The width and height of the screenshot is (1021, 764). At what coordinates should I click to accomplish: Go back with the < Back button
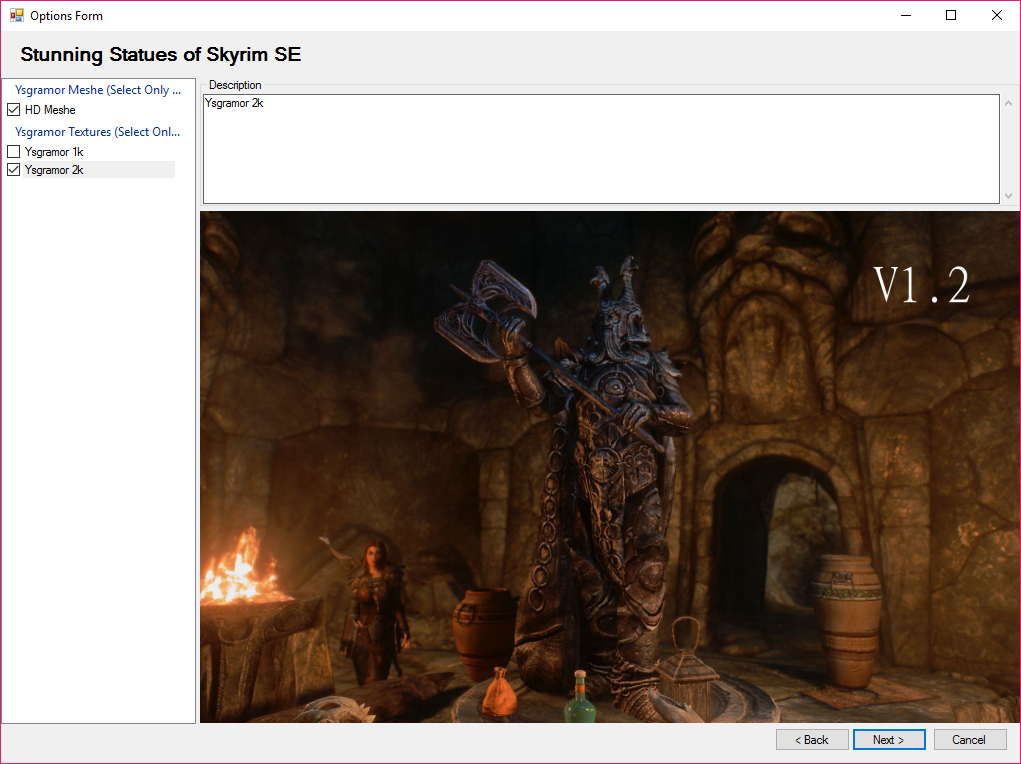(x=812, y=739)
